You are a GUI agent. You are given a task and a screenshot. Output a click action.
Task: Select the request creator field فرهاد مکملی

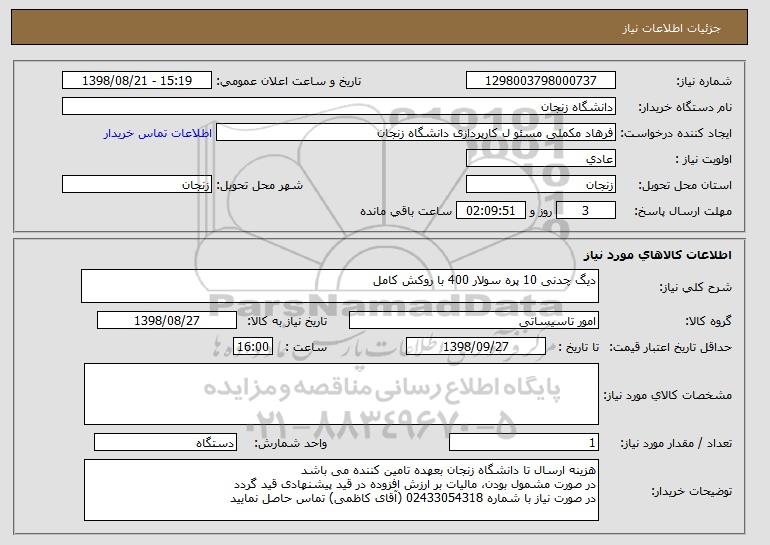[x=416, y=133]
